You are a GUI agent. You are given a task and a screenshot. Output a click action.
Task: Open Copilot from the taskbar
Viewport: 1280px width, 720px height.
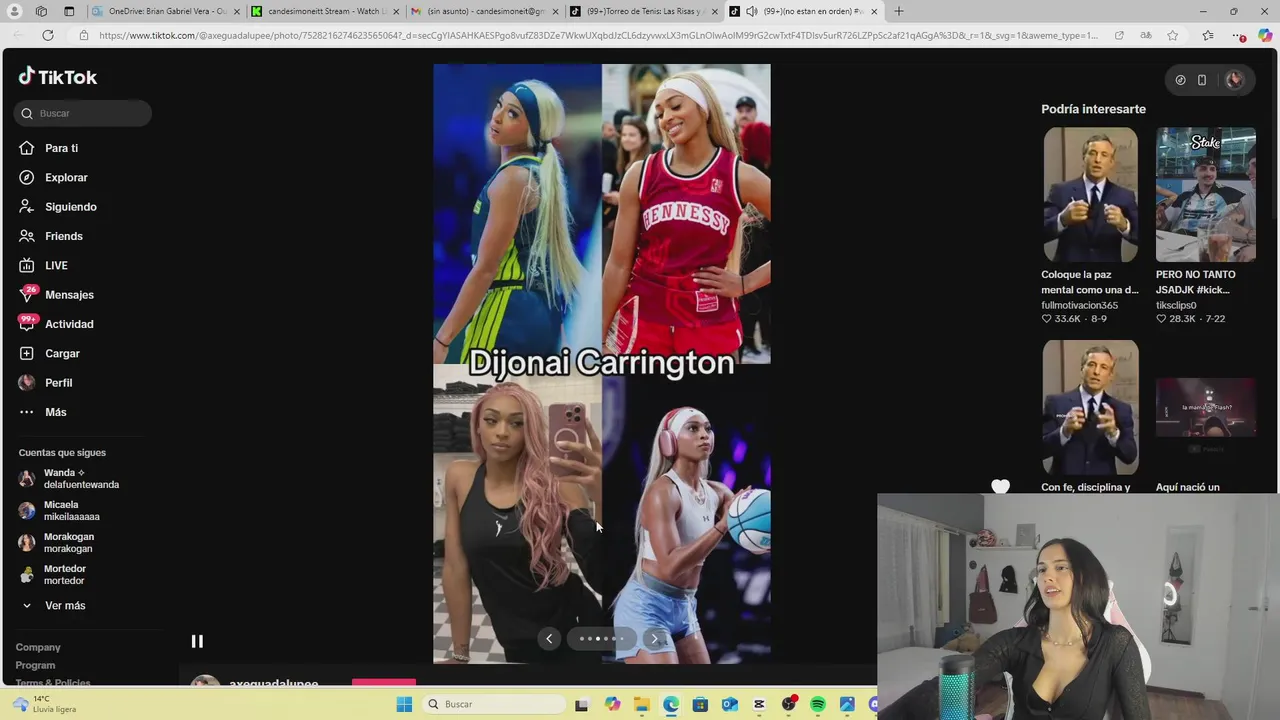click(x=612, y=704)
